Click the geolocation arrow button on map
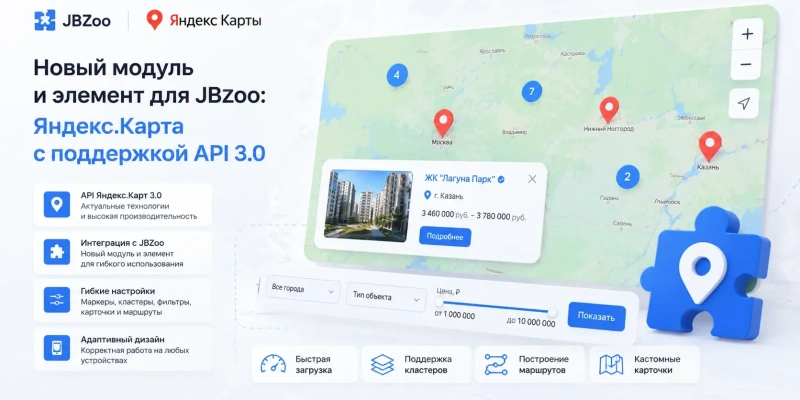The image size is (800, 400). click(744, 104)
